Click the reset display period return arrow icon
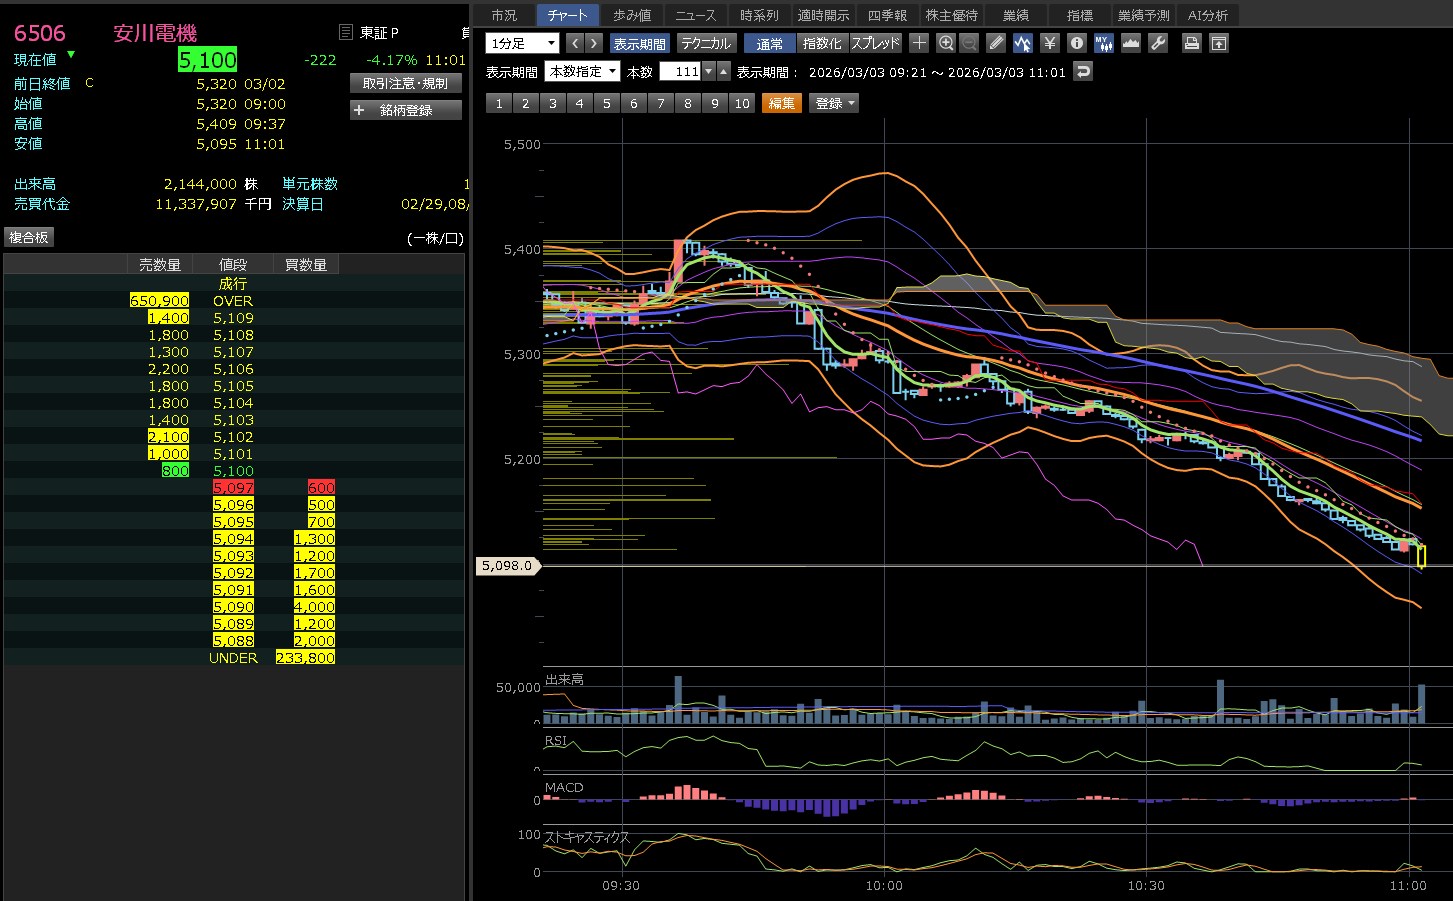Screen dimensions: 1453x901 (x=1082, y=71)
